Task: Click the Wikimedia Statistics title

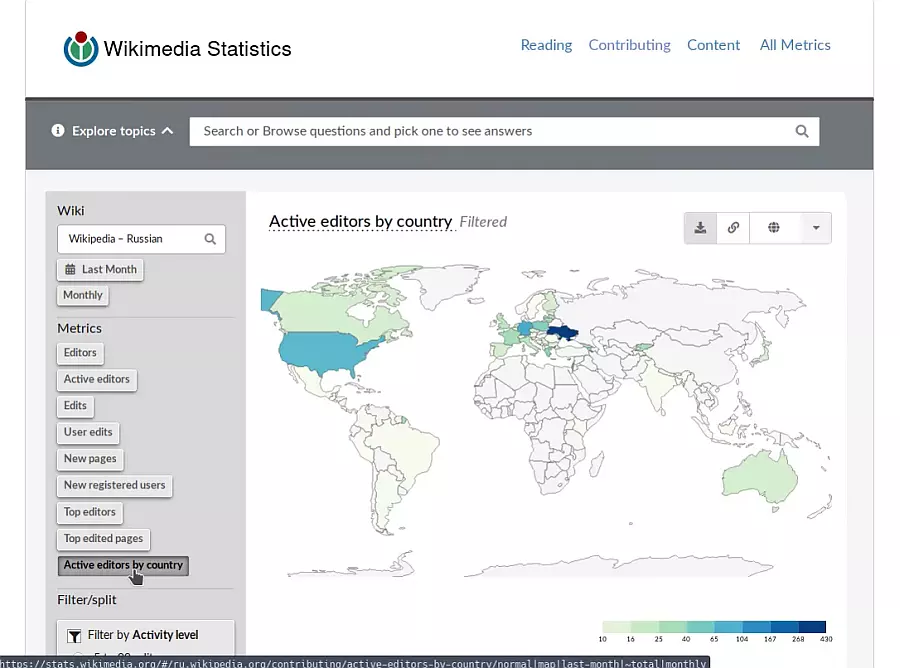Action: (x=197, y=49)
